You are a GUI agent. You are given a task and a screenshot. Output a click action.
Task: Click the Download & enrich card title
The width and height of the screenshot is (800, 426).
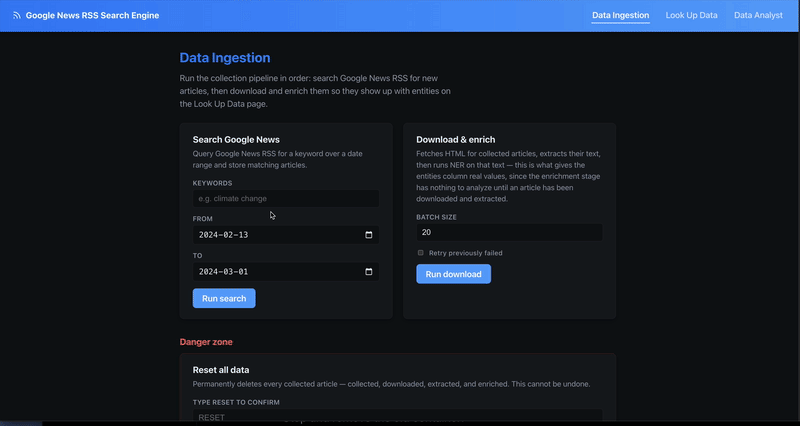click(456, 139)
